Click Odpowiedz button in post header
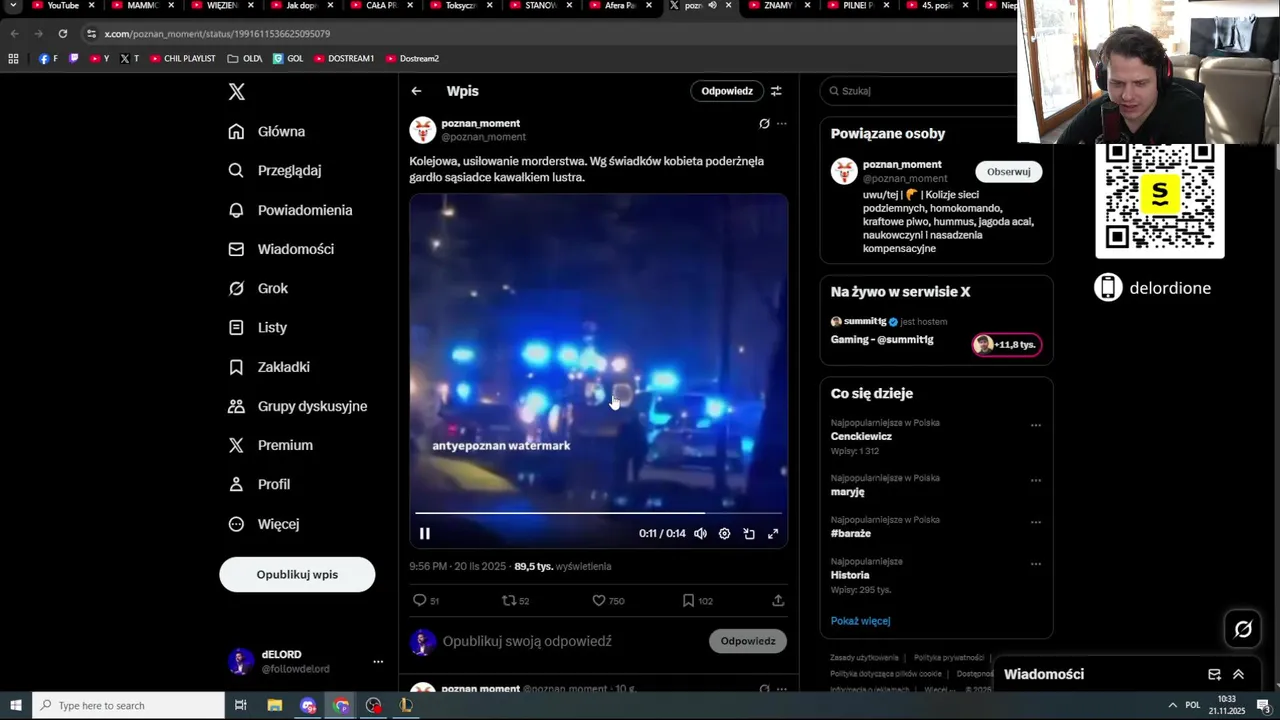The width and height of the screenshot is (1280, 720). (x=727, y=91)
